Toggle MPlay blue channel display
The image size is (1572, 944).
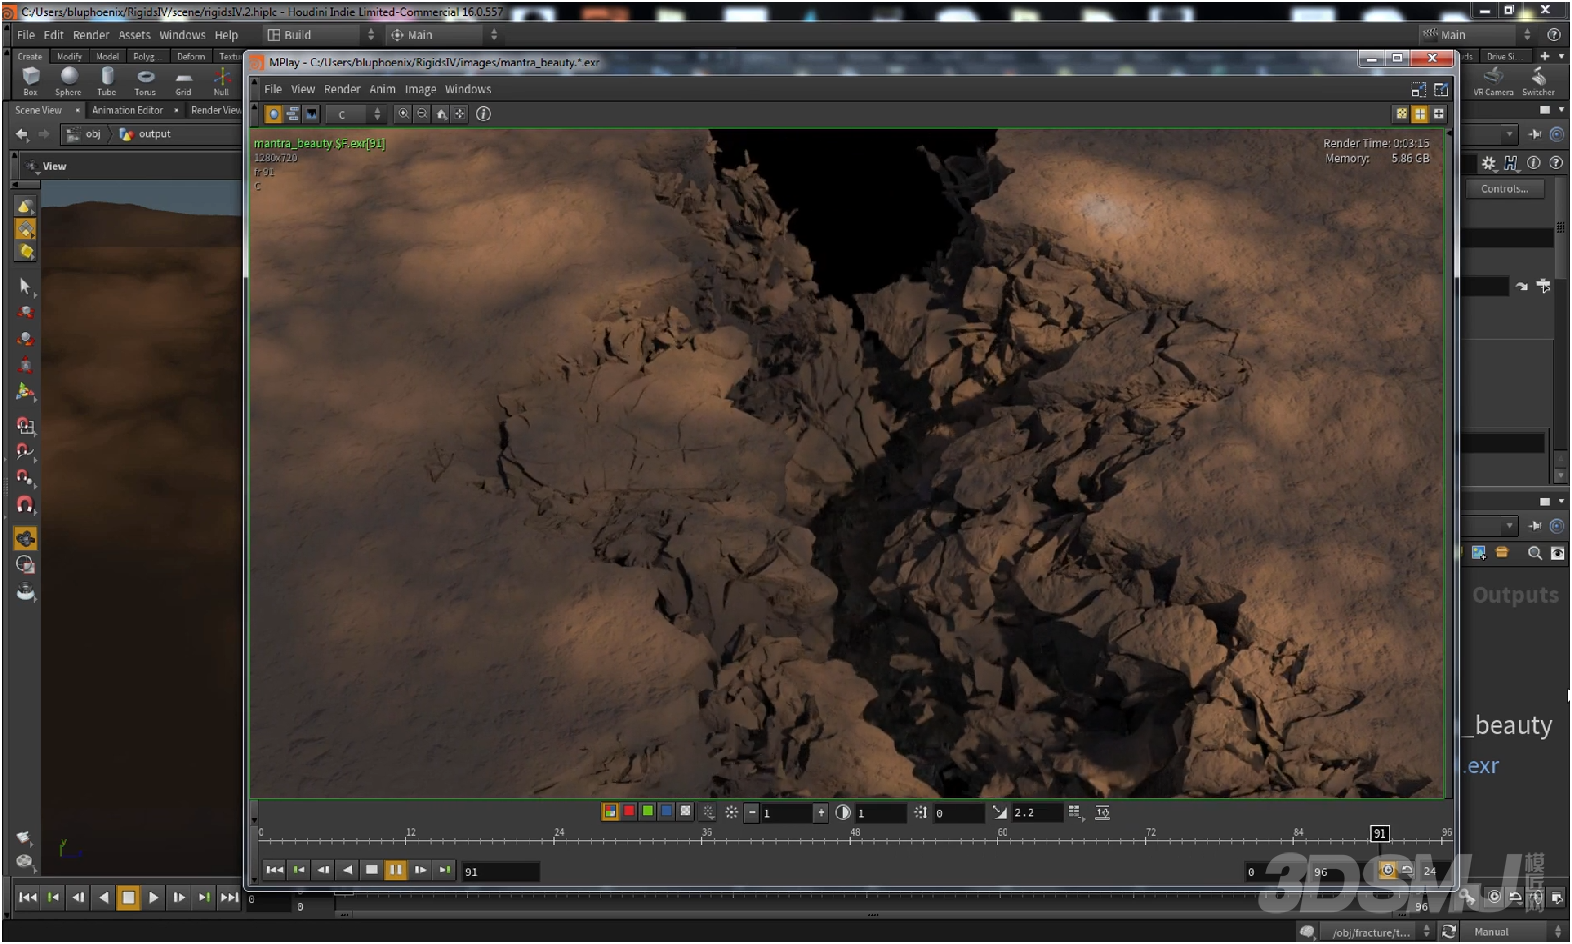666,811
